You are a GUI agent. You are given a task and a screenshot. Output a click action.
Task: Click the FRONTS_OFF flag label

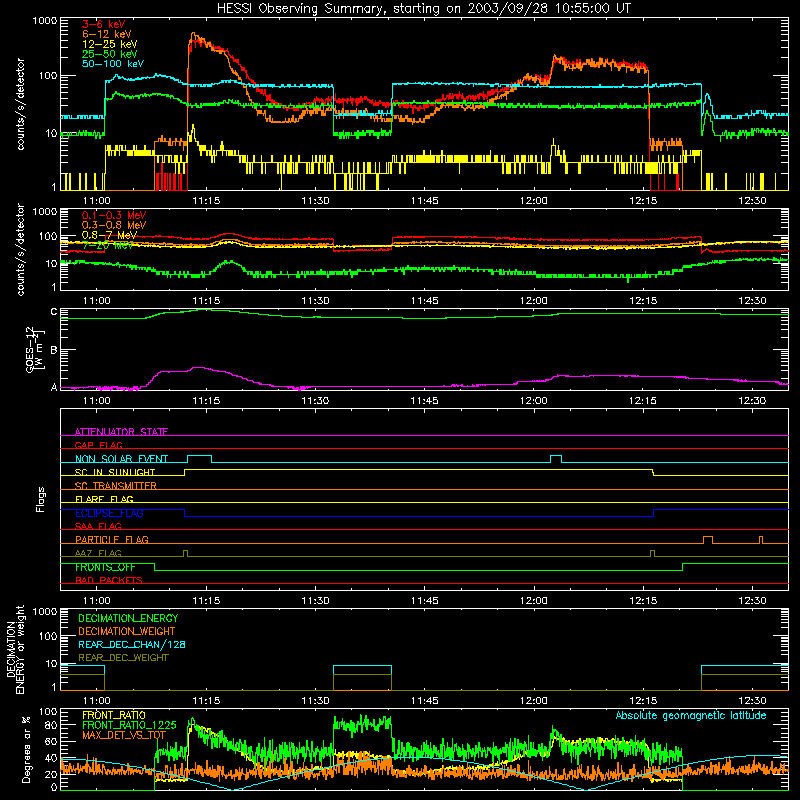tap(105, 567)
